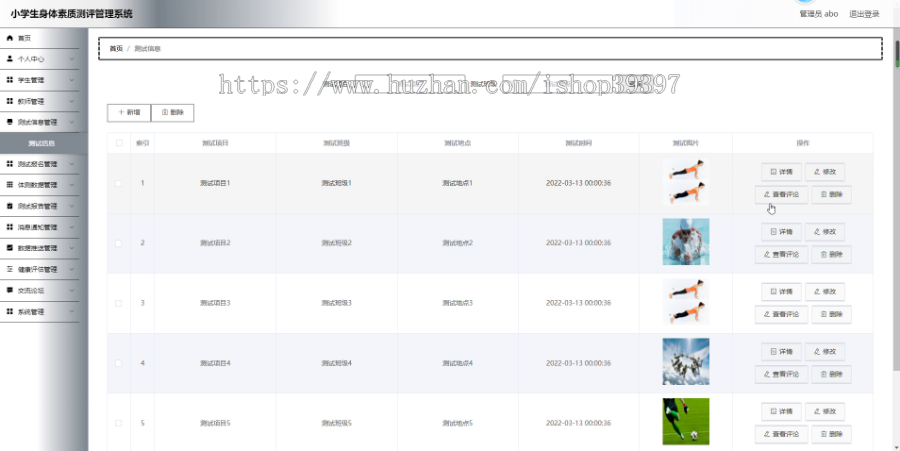Click the grid icon for 测试报名管理
This screenshot has height=451, width=900.
pos(9,164)
